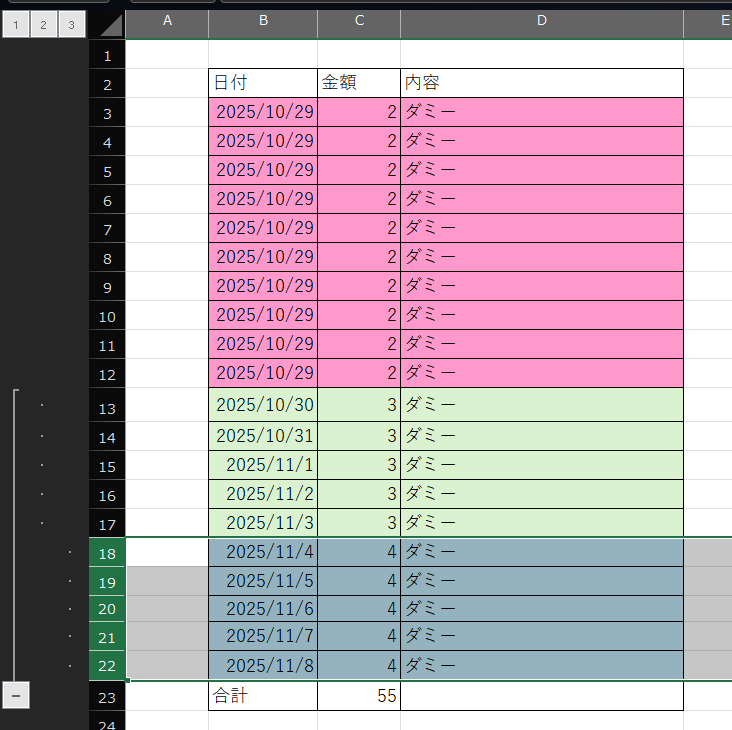Click the highlighted row 18 header
The height and width of the screenshot is (730, 732).
[x=107, y=553]
